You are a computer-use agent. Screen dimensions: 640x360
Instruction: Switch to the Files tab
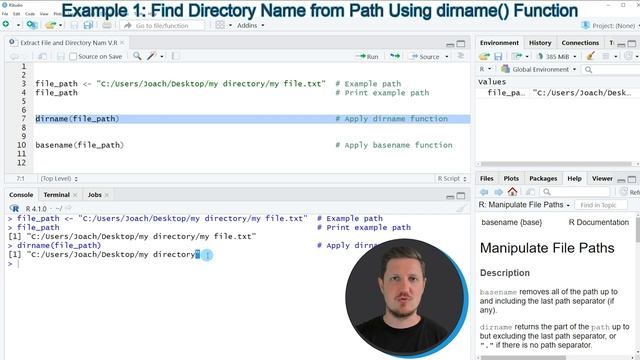coord(486,178)
